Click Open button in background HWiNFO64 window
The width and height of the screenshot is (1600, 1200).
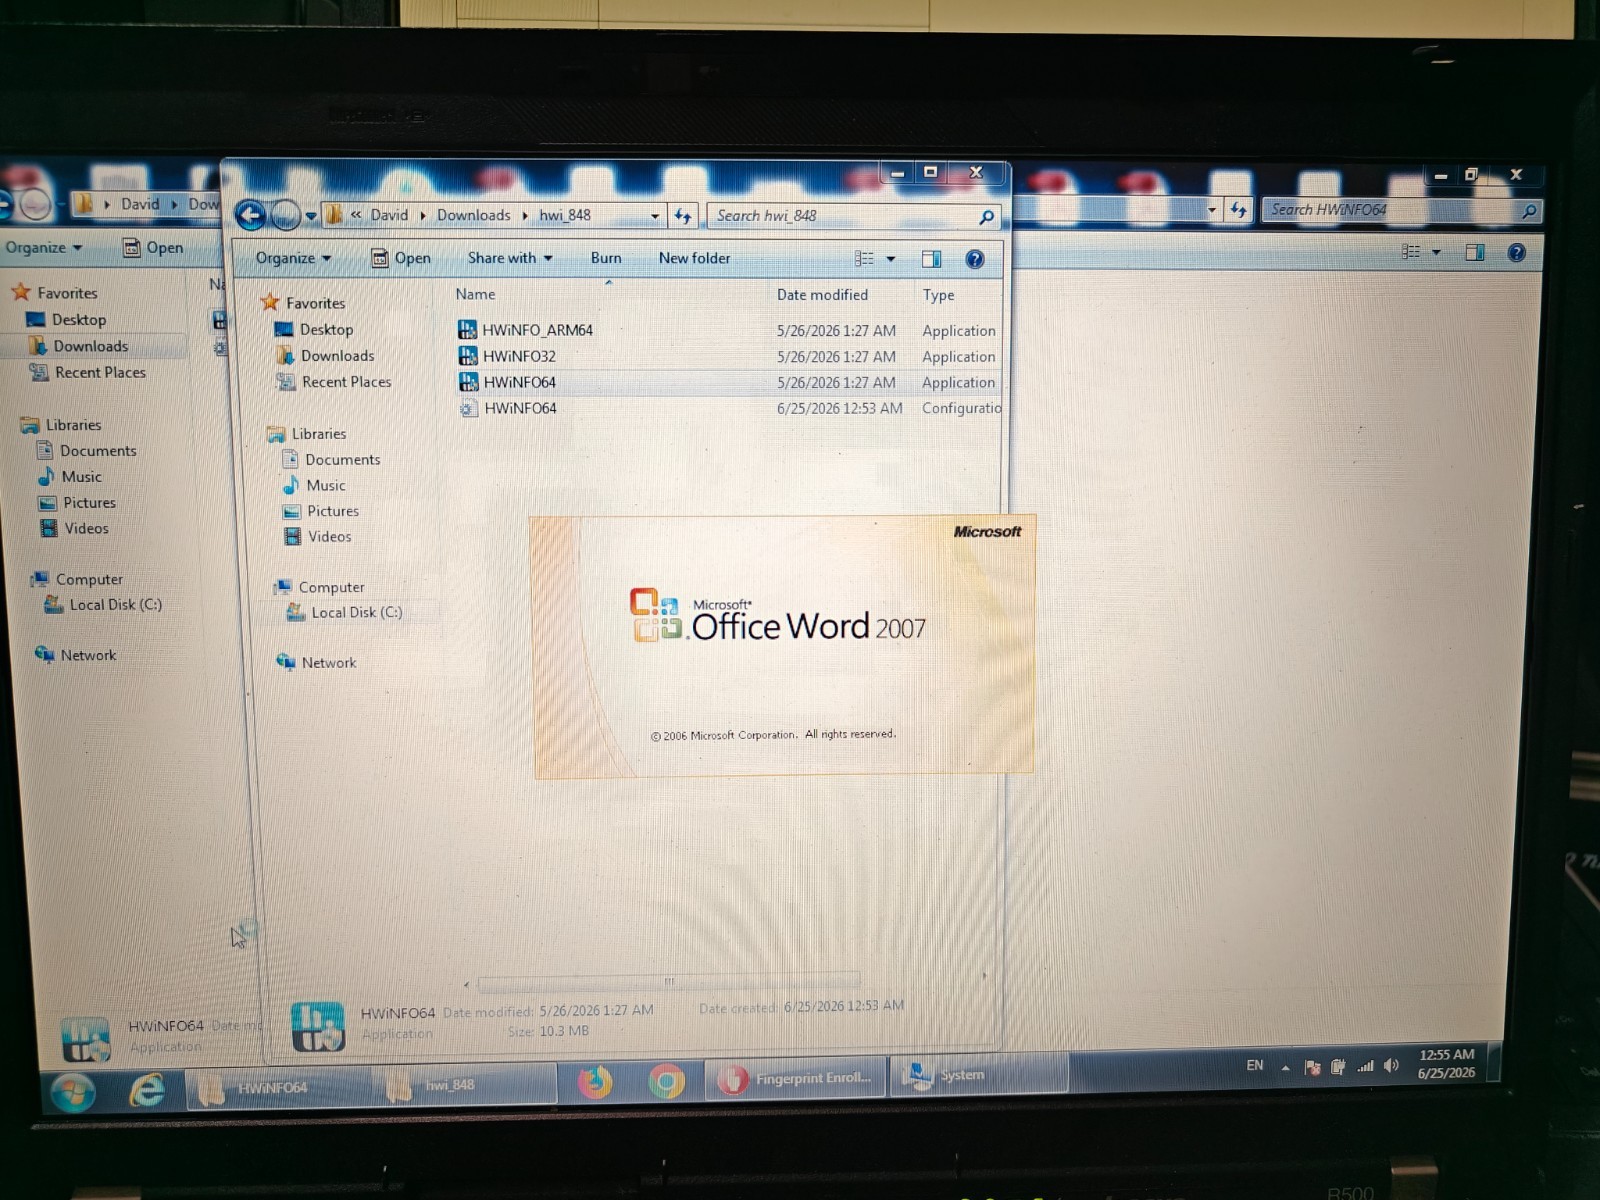(153, 247)
